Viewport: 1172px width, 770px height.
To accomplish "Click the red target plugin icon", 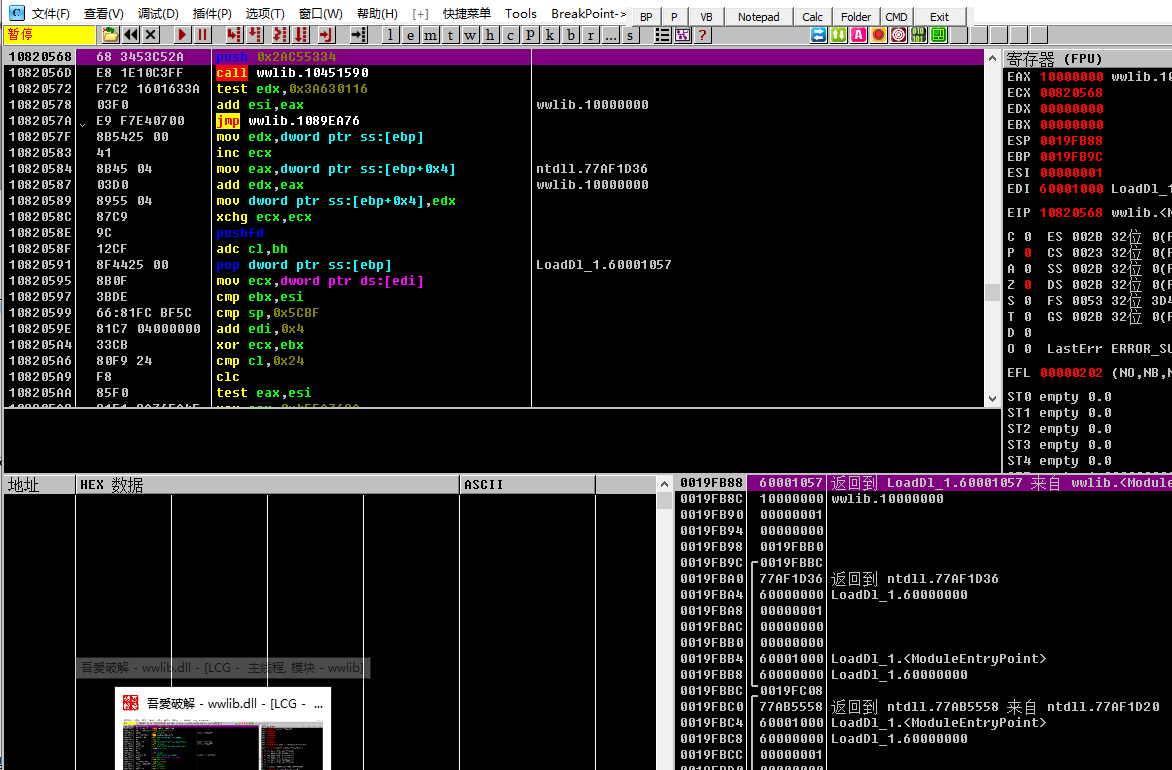I will (x=898, y=34).
